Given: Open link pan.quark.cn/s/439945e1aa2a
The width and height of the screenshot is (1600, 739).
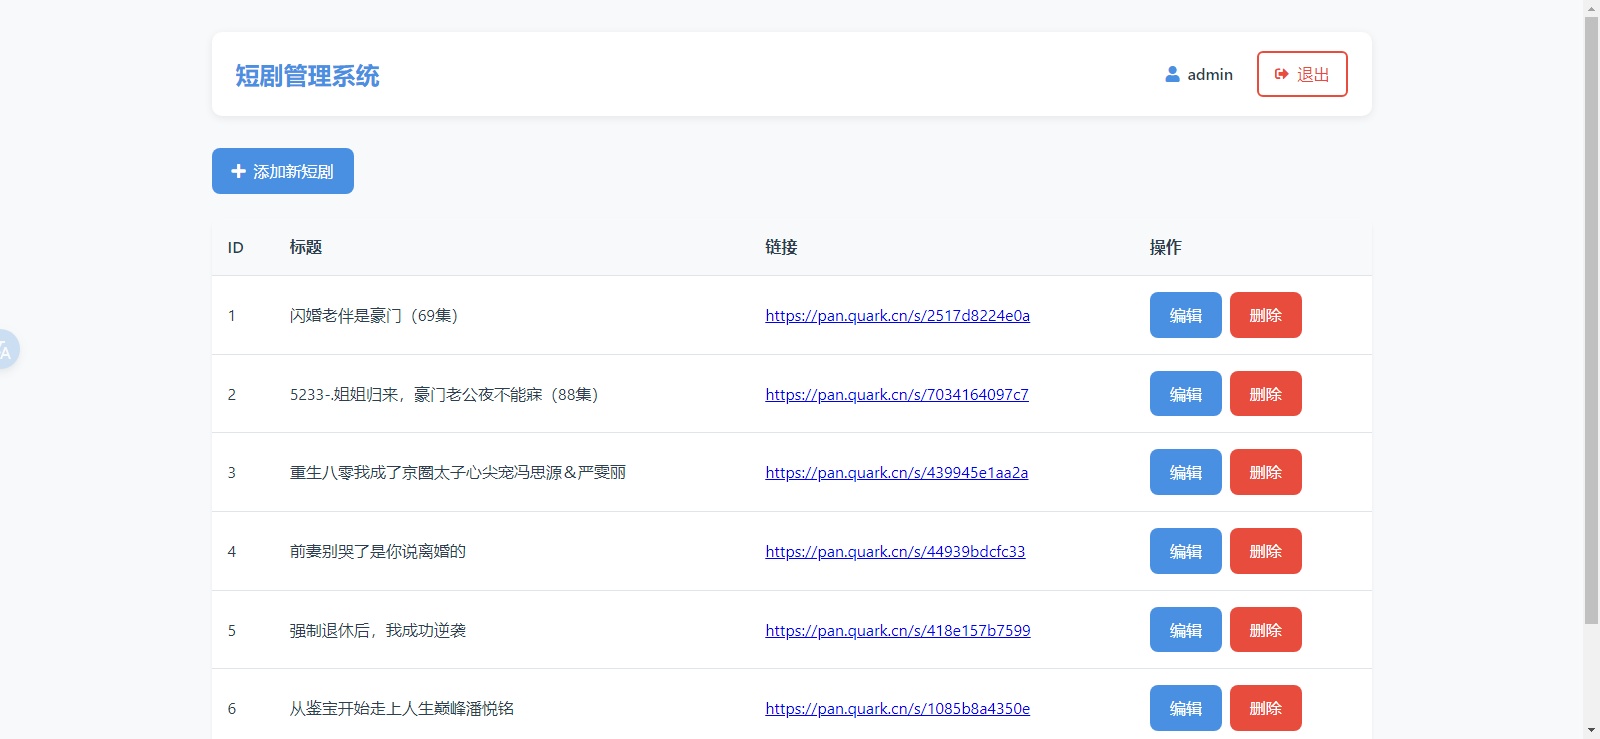Looking at the screenshot, I should 897,473.
